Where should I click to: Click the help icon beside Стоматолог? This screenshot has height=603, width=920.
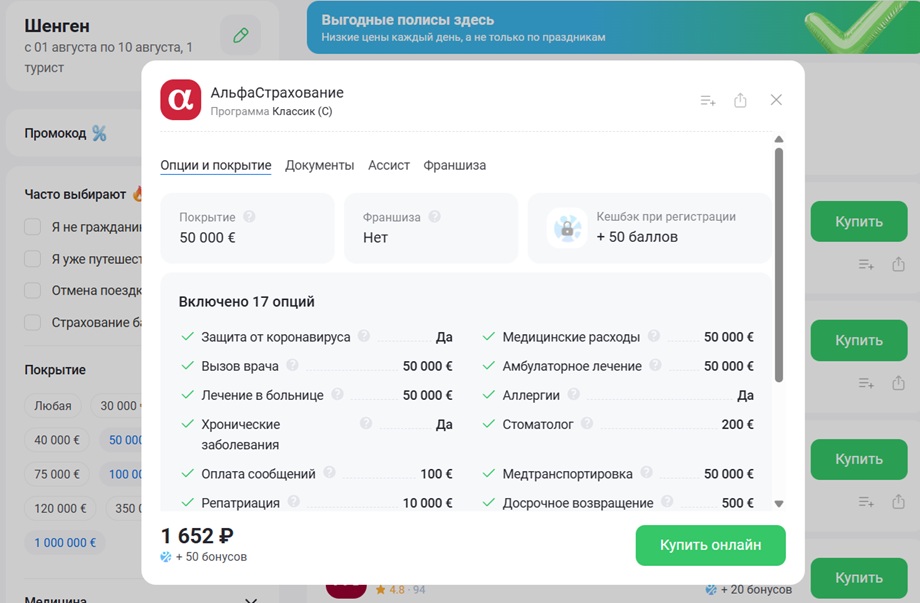(x=587, y=423)
